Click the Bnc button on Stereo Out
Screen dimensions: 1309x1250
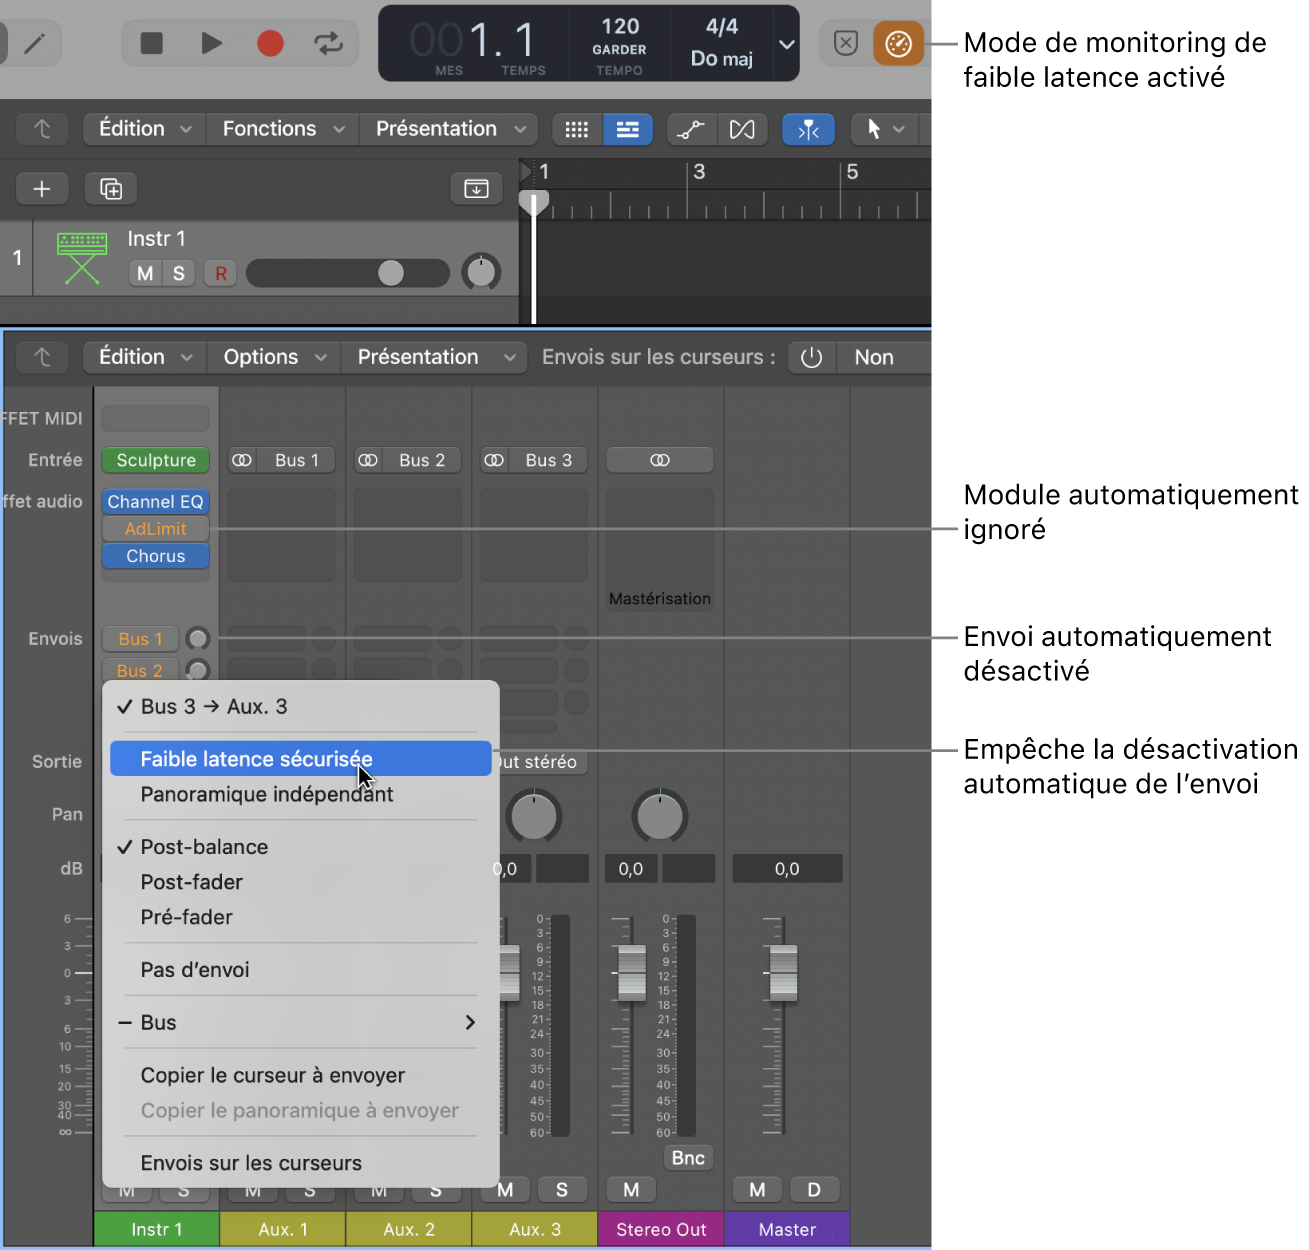[688, 1158]
